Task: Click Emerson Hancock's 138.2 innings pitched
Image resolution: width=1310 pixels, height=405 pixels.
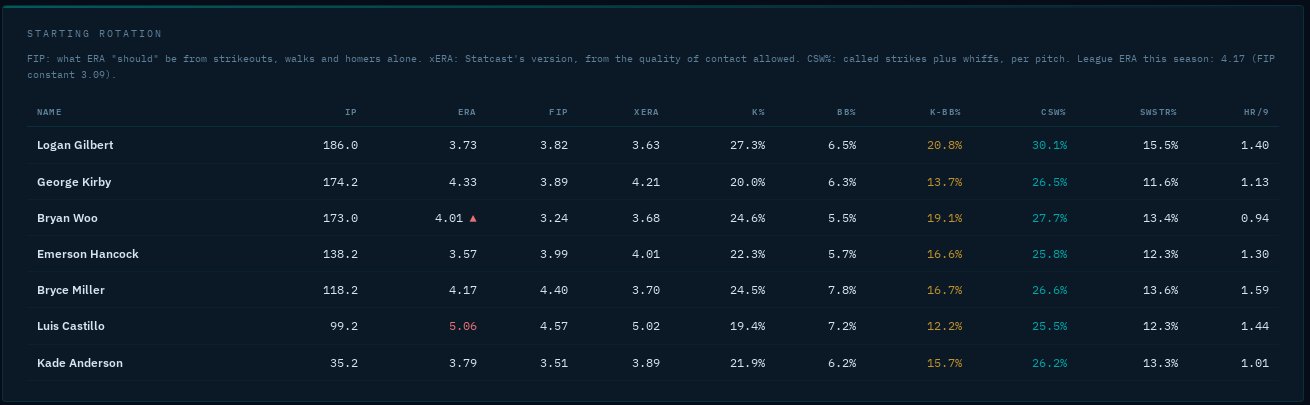Action: pyautogui.click(x=340, y=254)
